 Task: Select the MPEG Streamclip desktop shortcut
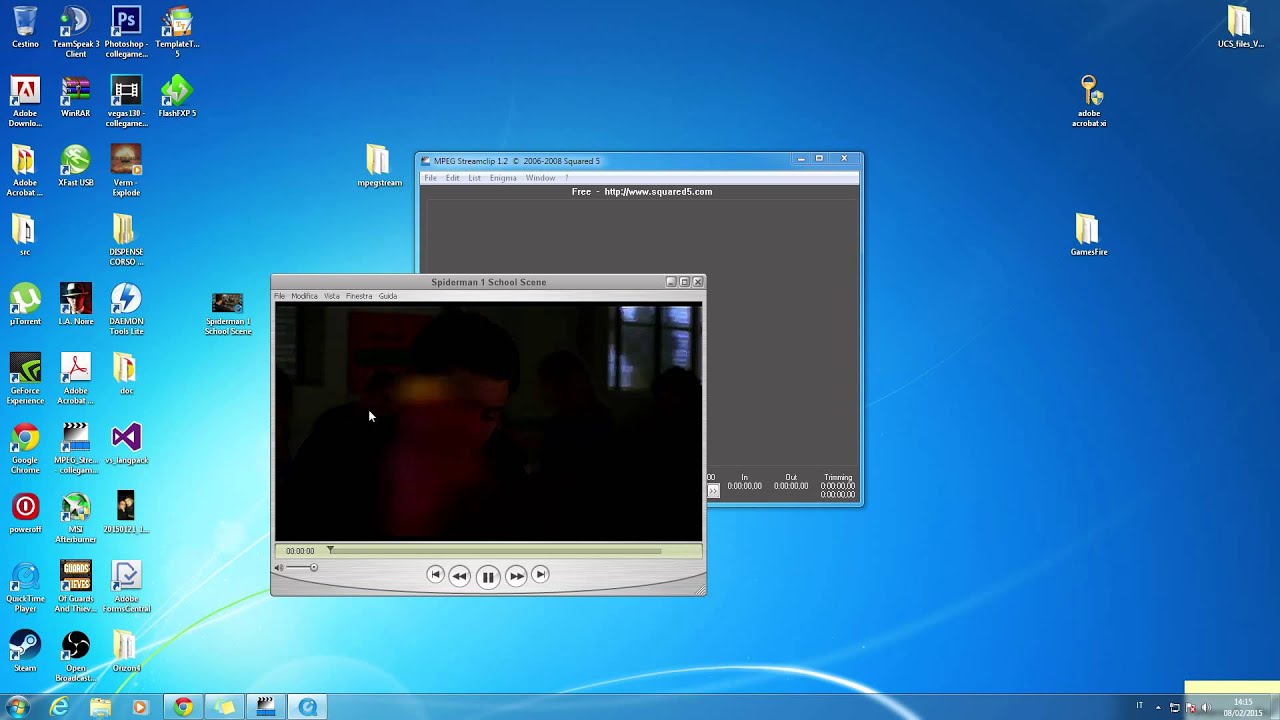[76, 448]
